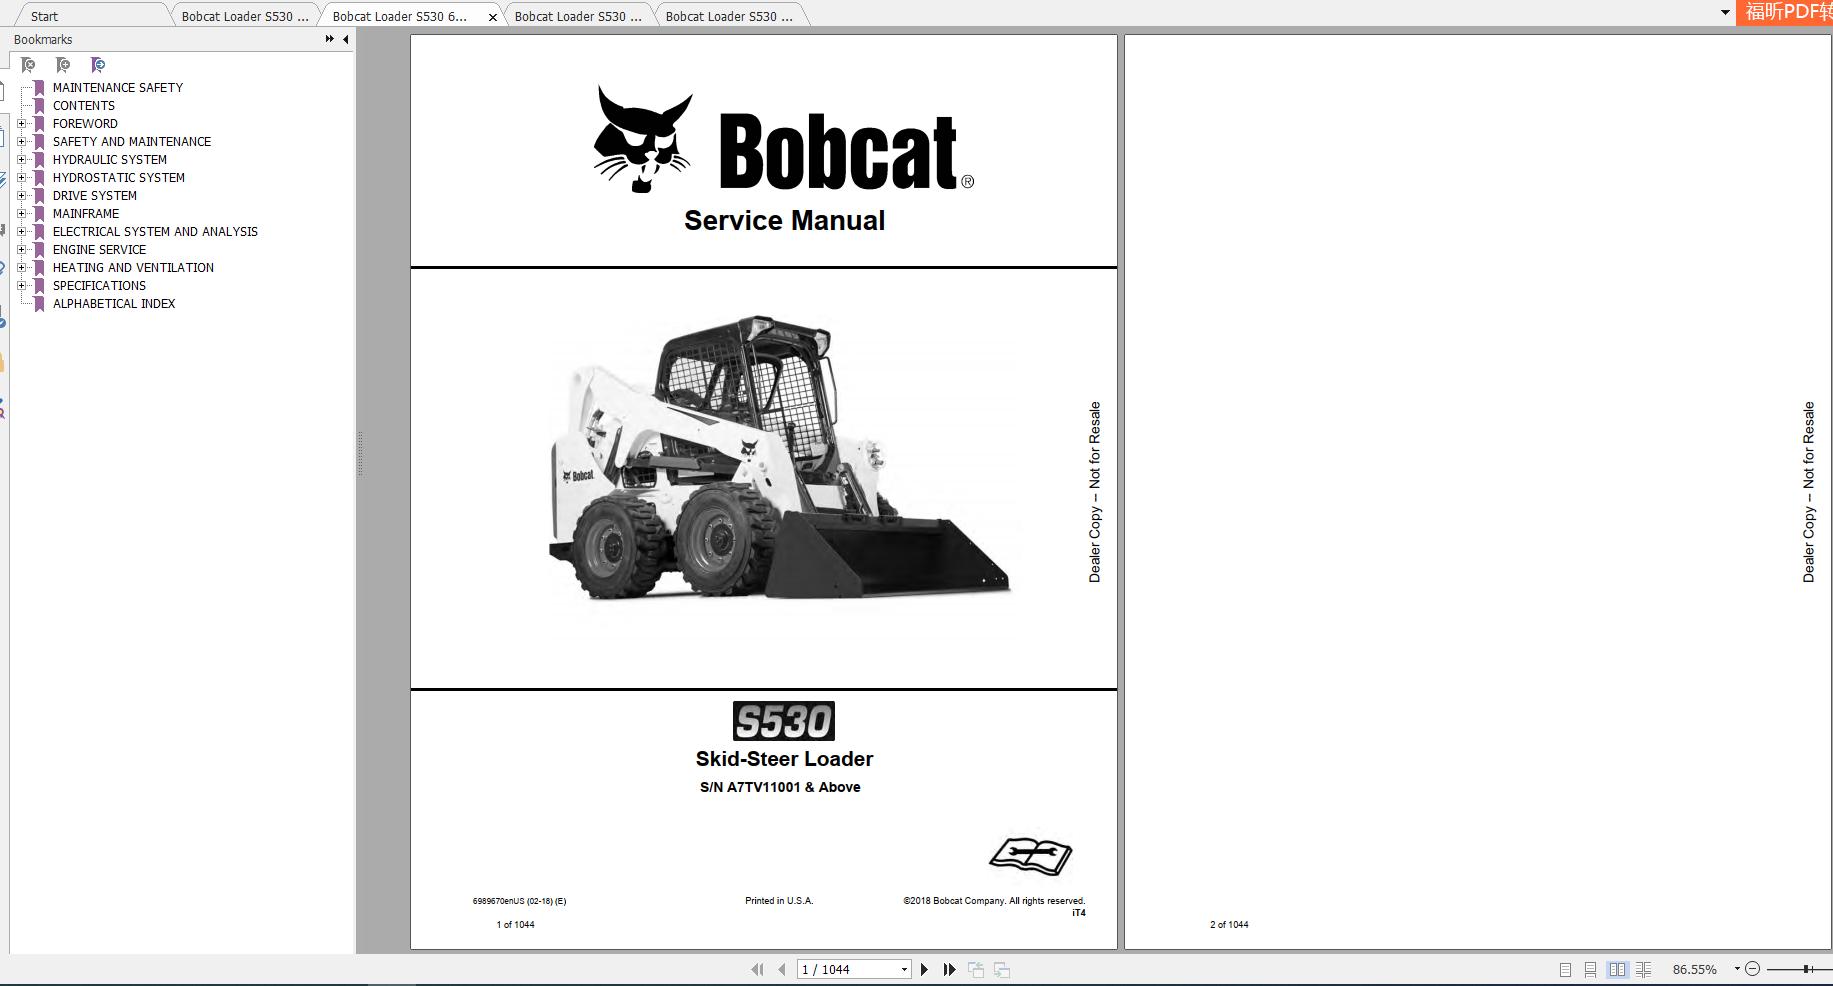Enable continuous scrolling view mode
Viewport: 1833px width, 986px height.
pos(1591,968)
